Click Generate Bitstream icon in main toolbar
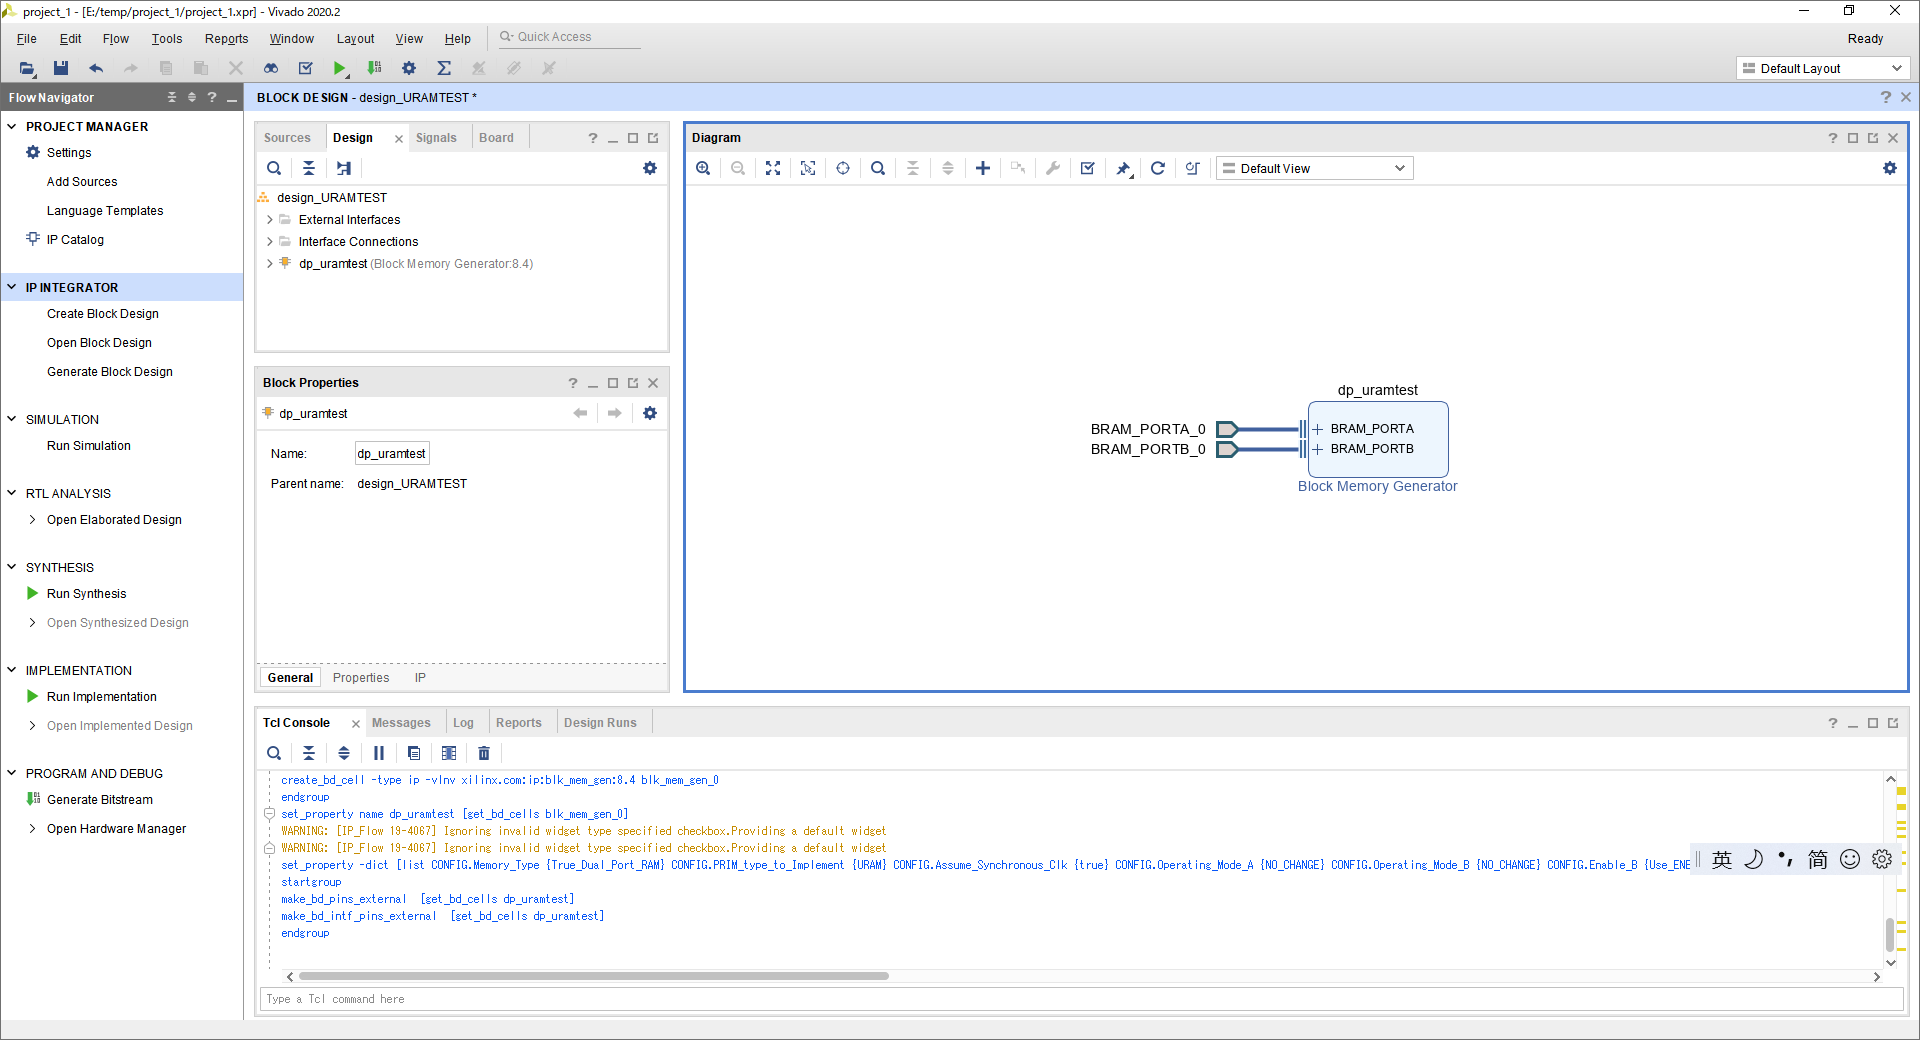 [x=374, y=68]
